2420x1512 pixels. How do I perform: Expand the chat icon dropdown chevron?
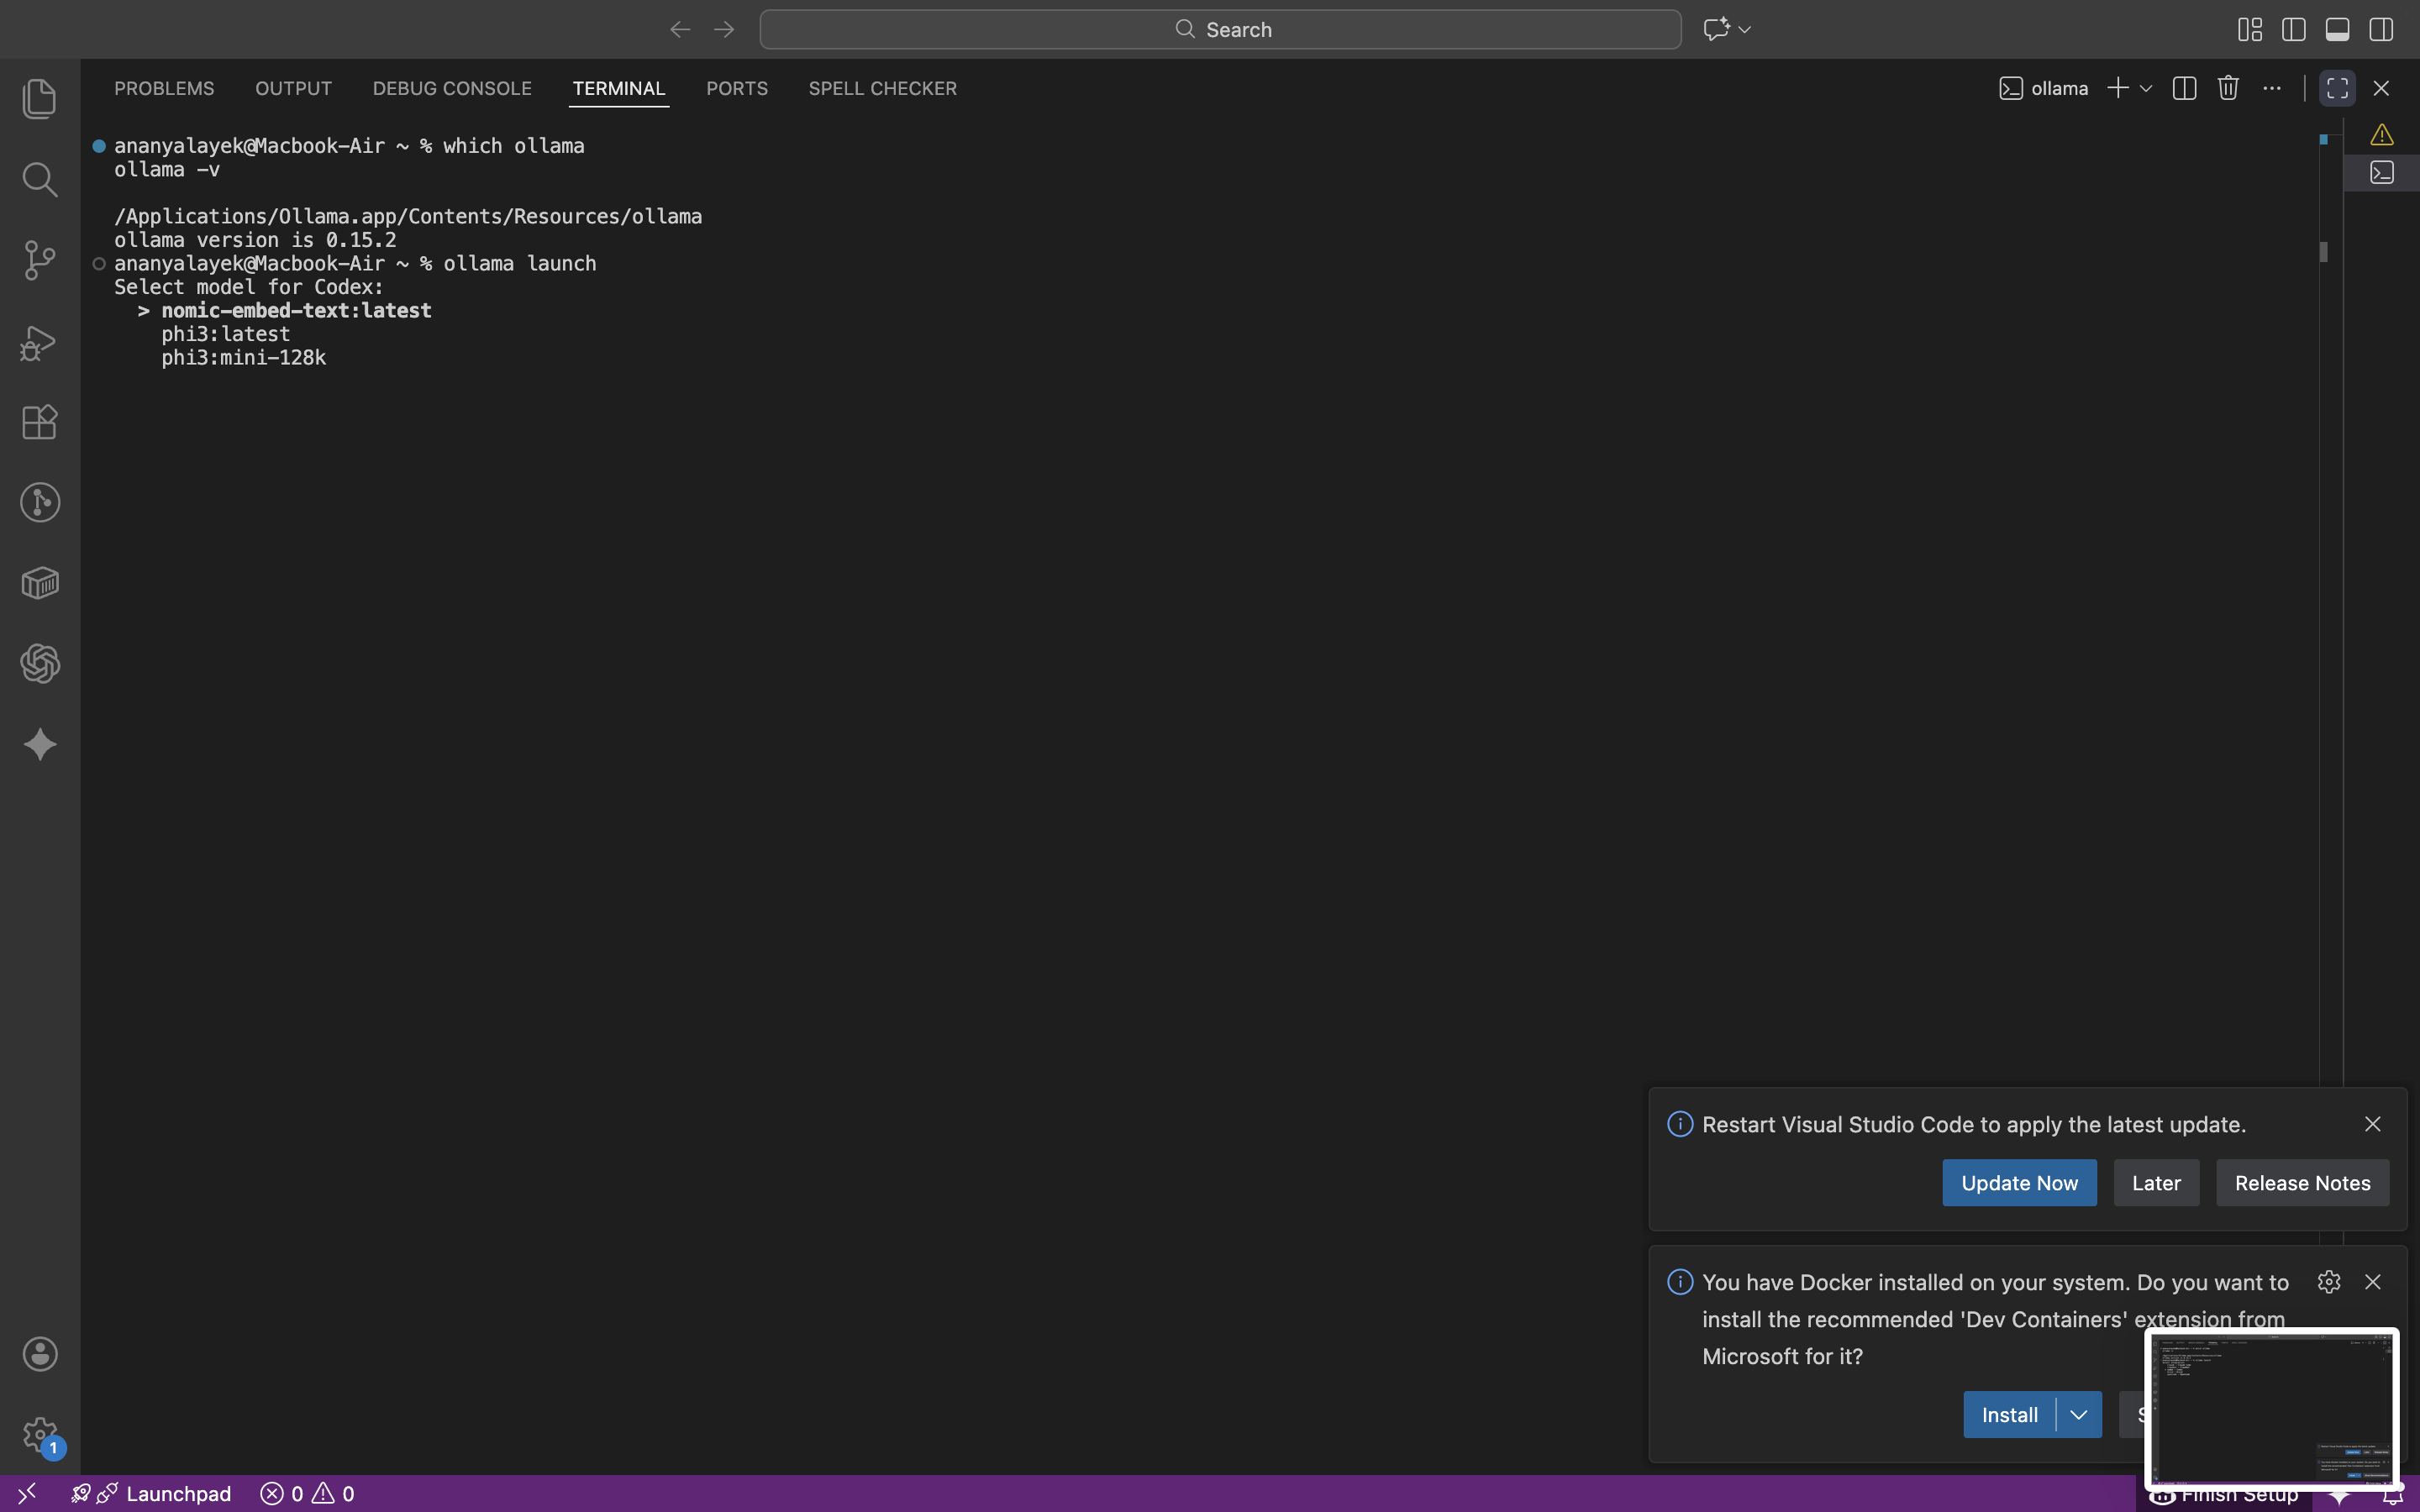point(1745,30)
